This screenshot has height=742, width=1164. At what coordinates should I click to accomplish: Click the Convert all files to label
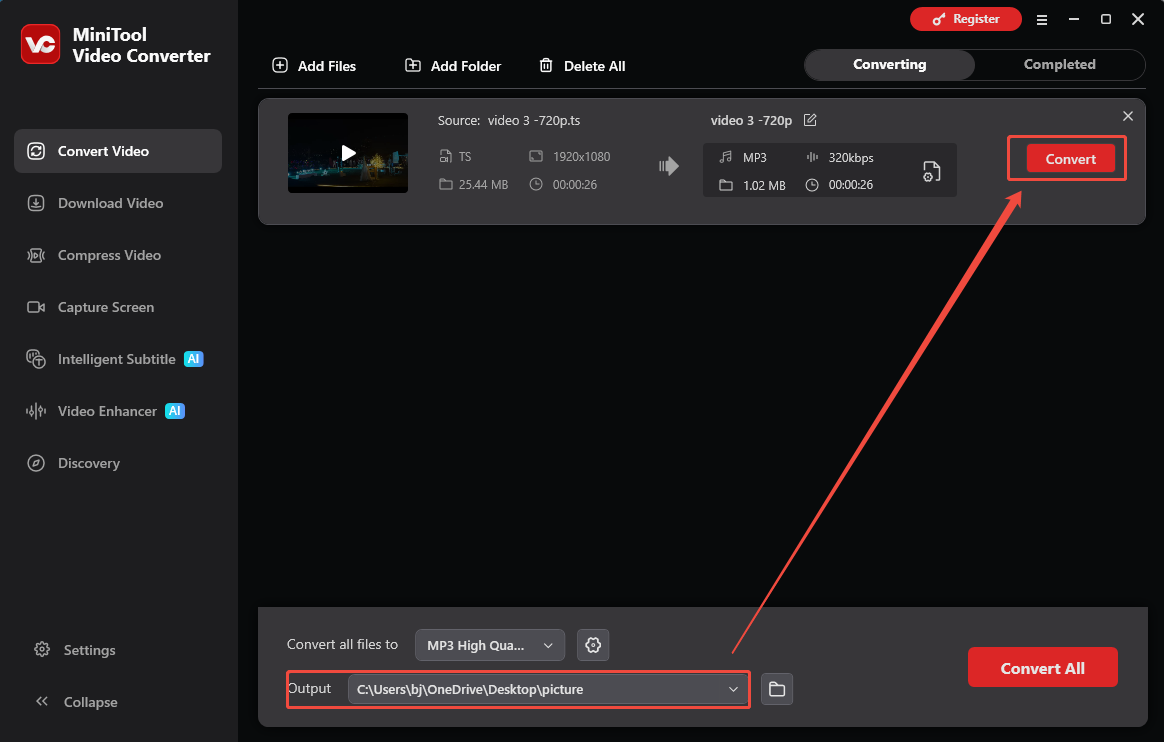[x=342, y=644]
